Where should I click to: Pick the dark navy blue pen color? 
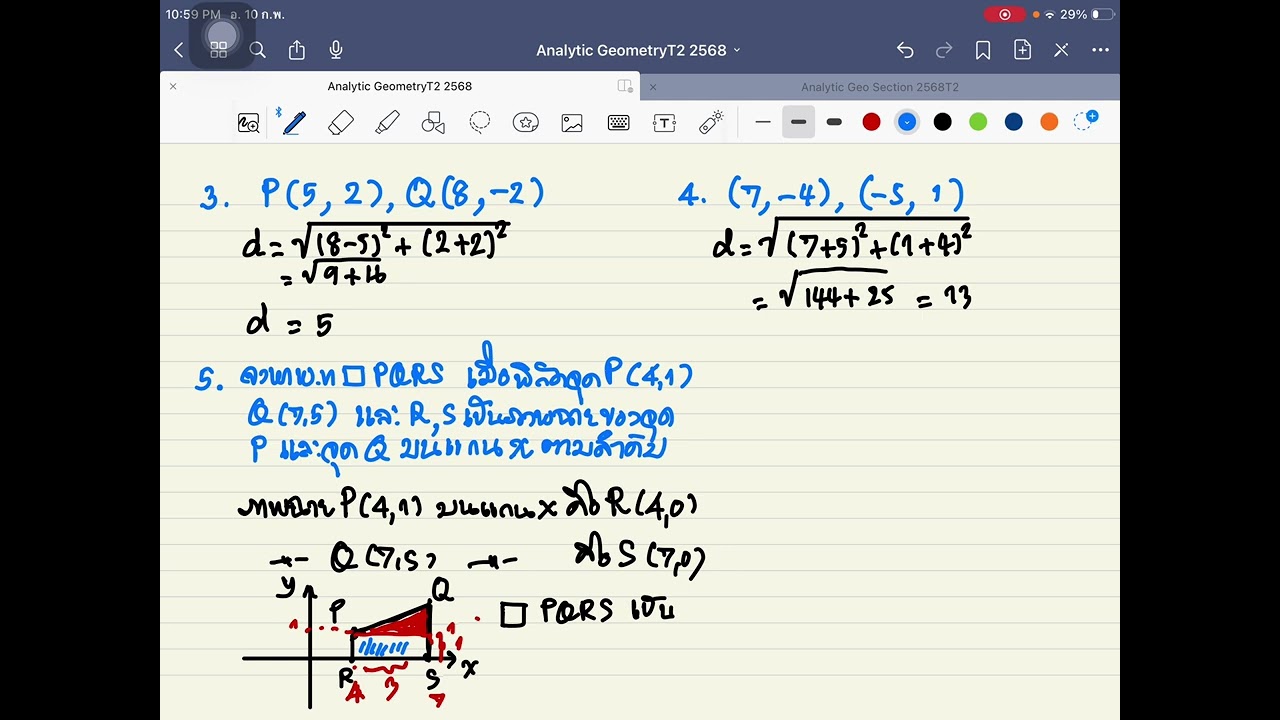click(1014, 122)
